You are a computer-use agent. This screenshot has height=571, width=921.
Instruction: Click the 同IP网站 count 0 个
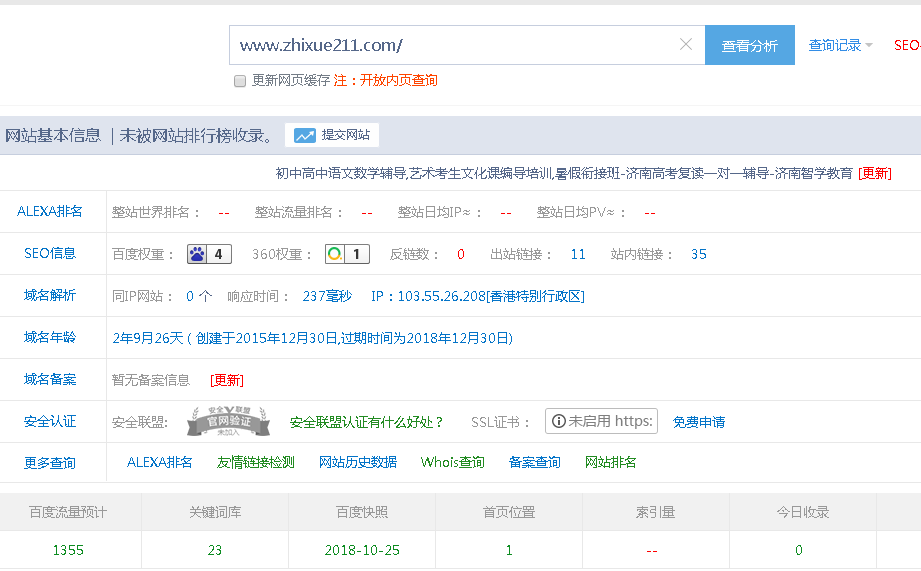(199, 296)
